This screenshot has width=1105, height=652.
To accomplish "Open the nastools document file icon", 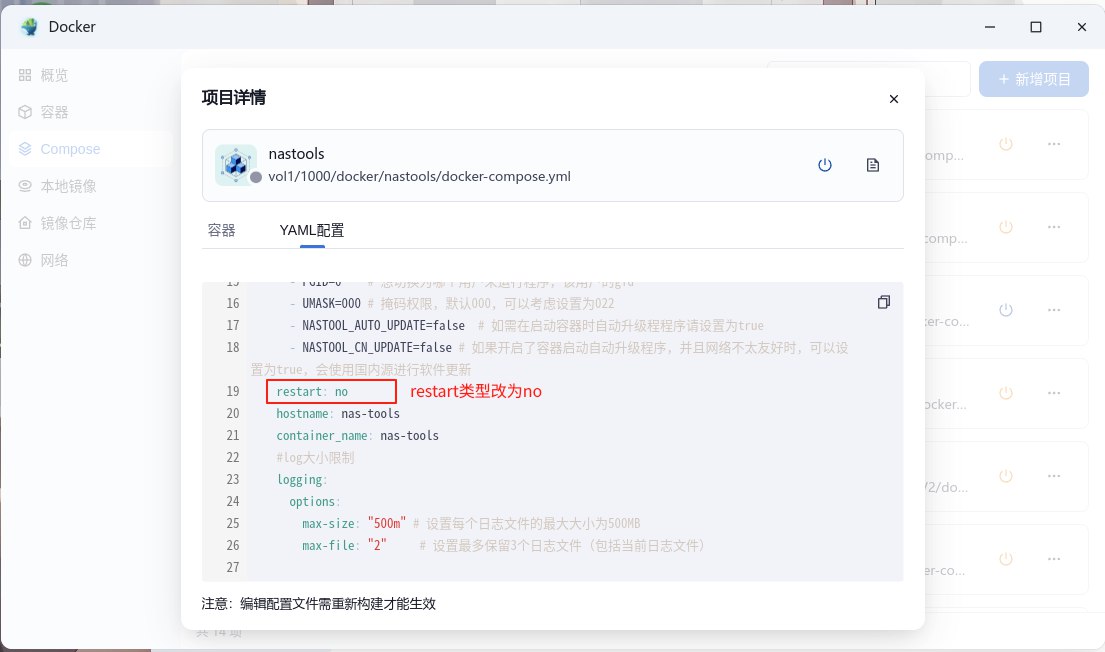I will pos(872,165).
